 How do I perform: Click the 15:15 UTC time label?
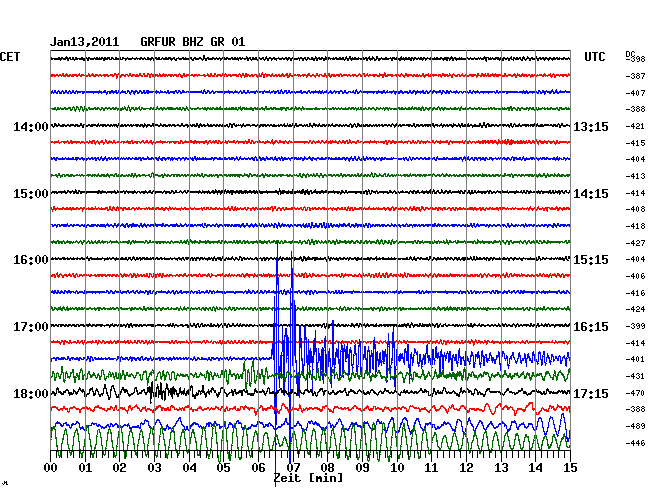coord(591,260)
